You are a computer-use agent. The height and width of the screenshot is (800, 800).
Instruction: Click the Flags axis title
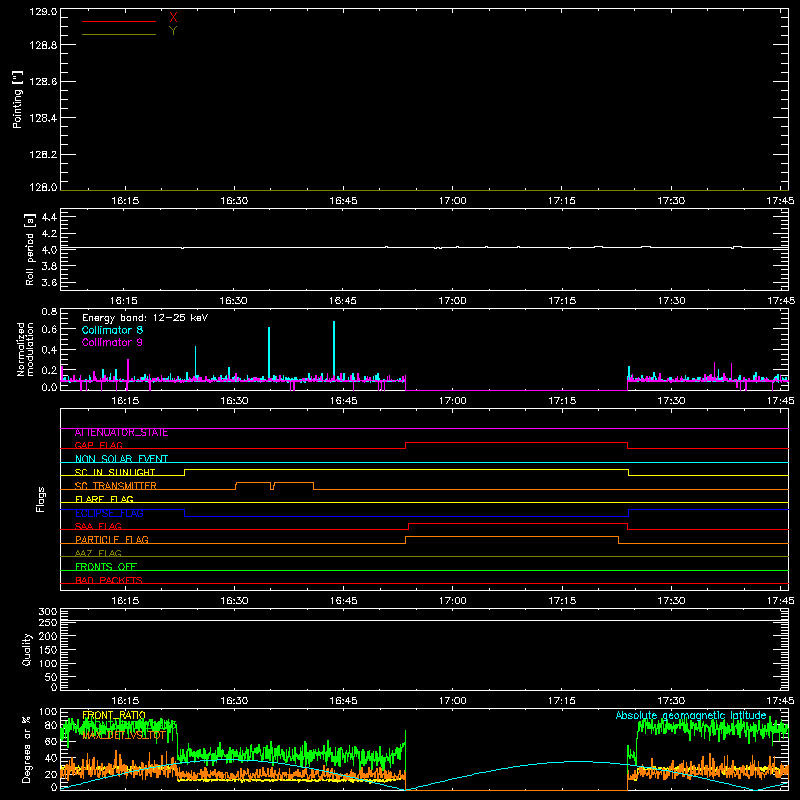41,499
